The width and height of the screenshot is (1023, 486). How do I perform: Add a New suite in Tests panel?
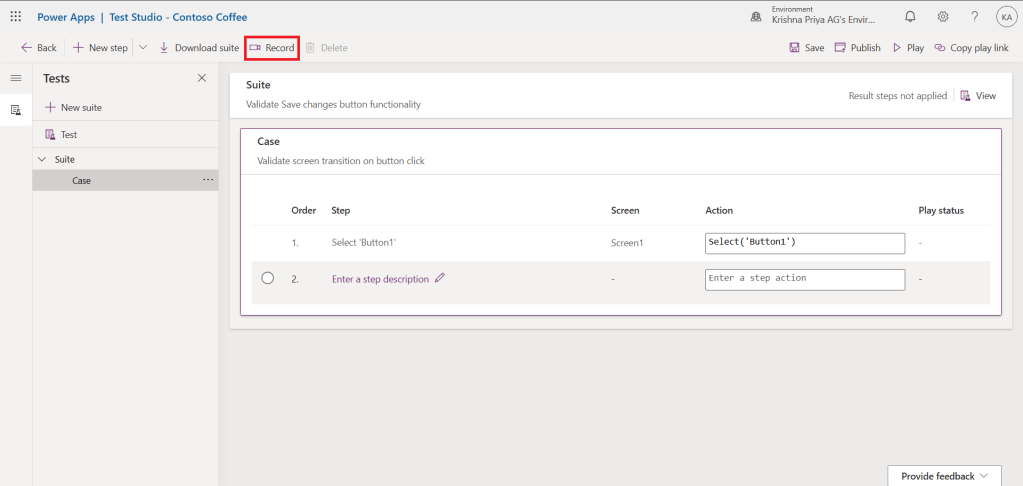coord(73,107)
